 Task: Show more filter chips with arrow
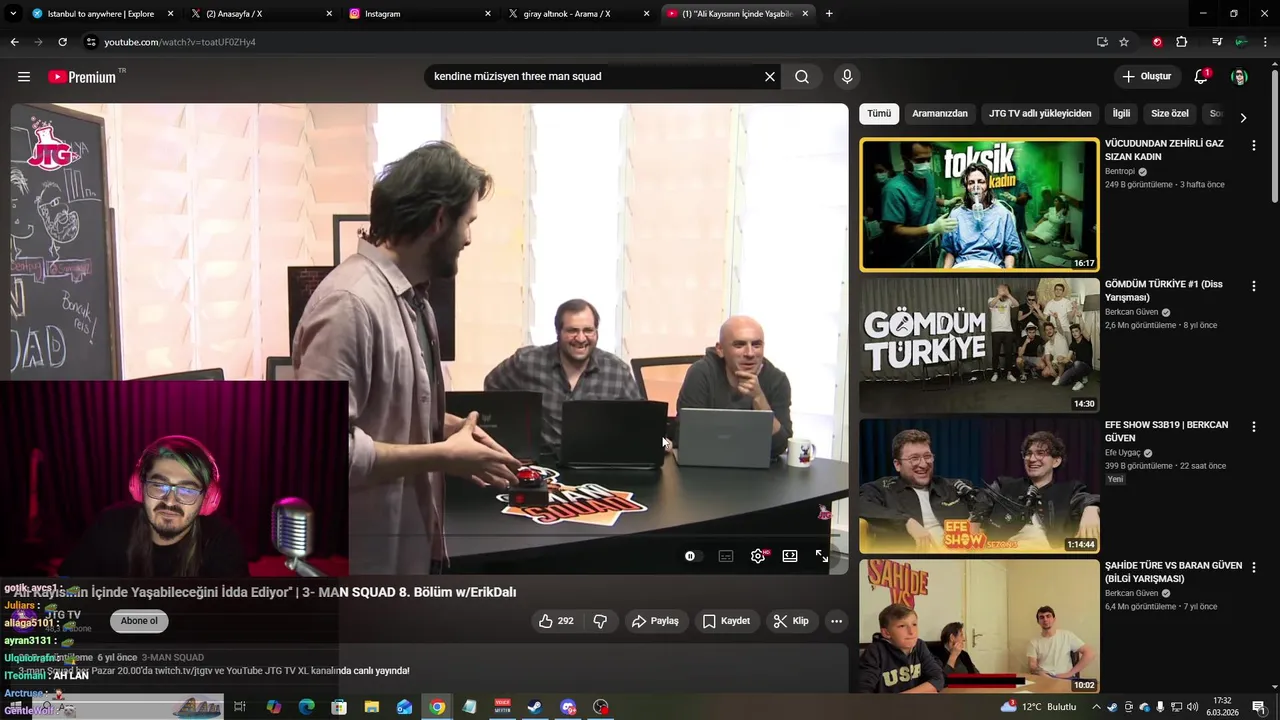1243,117
